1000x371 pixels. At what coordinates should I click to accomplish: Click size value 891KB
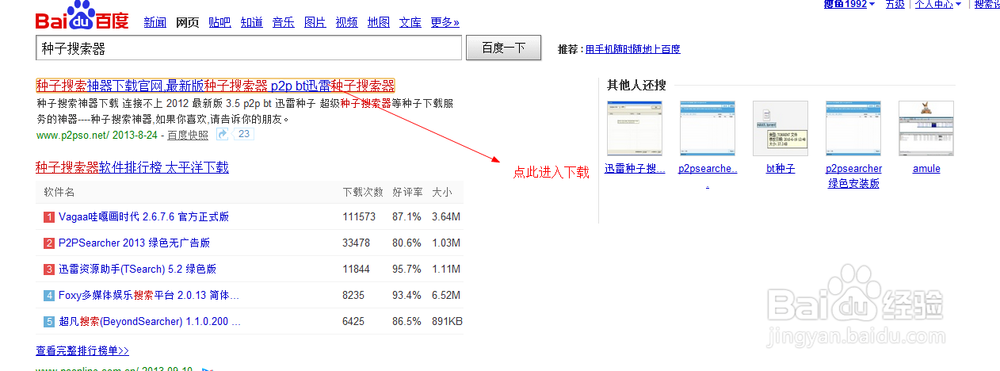click(x=447, y=321)
